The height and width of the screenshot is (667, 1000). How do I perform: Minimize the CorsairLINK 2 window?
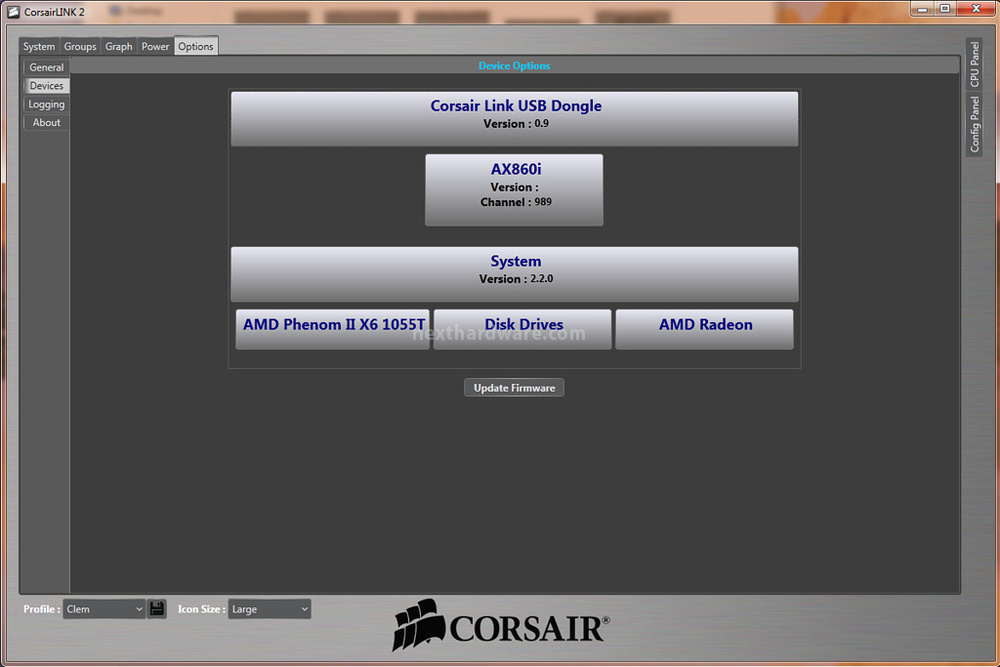922,9
